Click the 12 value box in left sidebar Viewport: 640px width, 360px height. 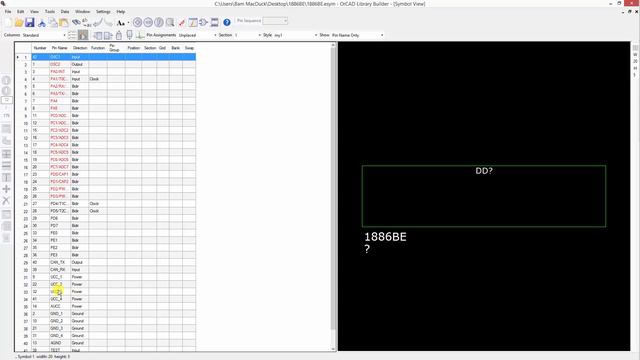click(7, 100)
